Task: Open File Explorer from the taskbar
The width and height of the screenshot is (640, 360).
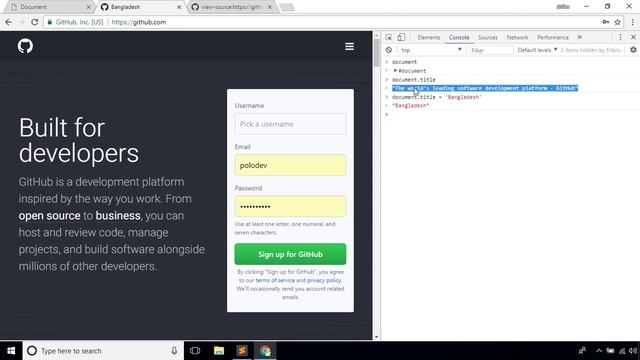Action: click(x=219, y=351)
